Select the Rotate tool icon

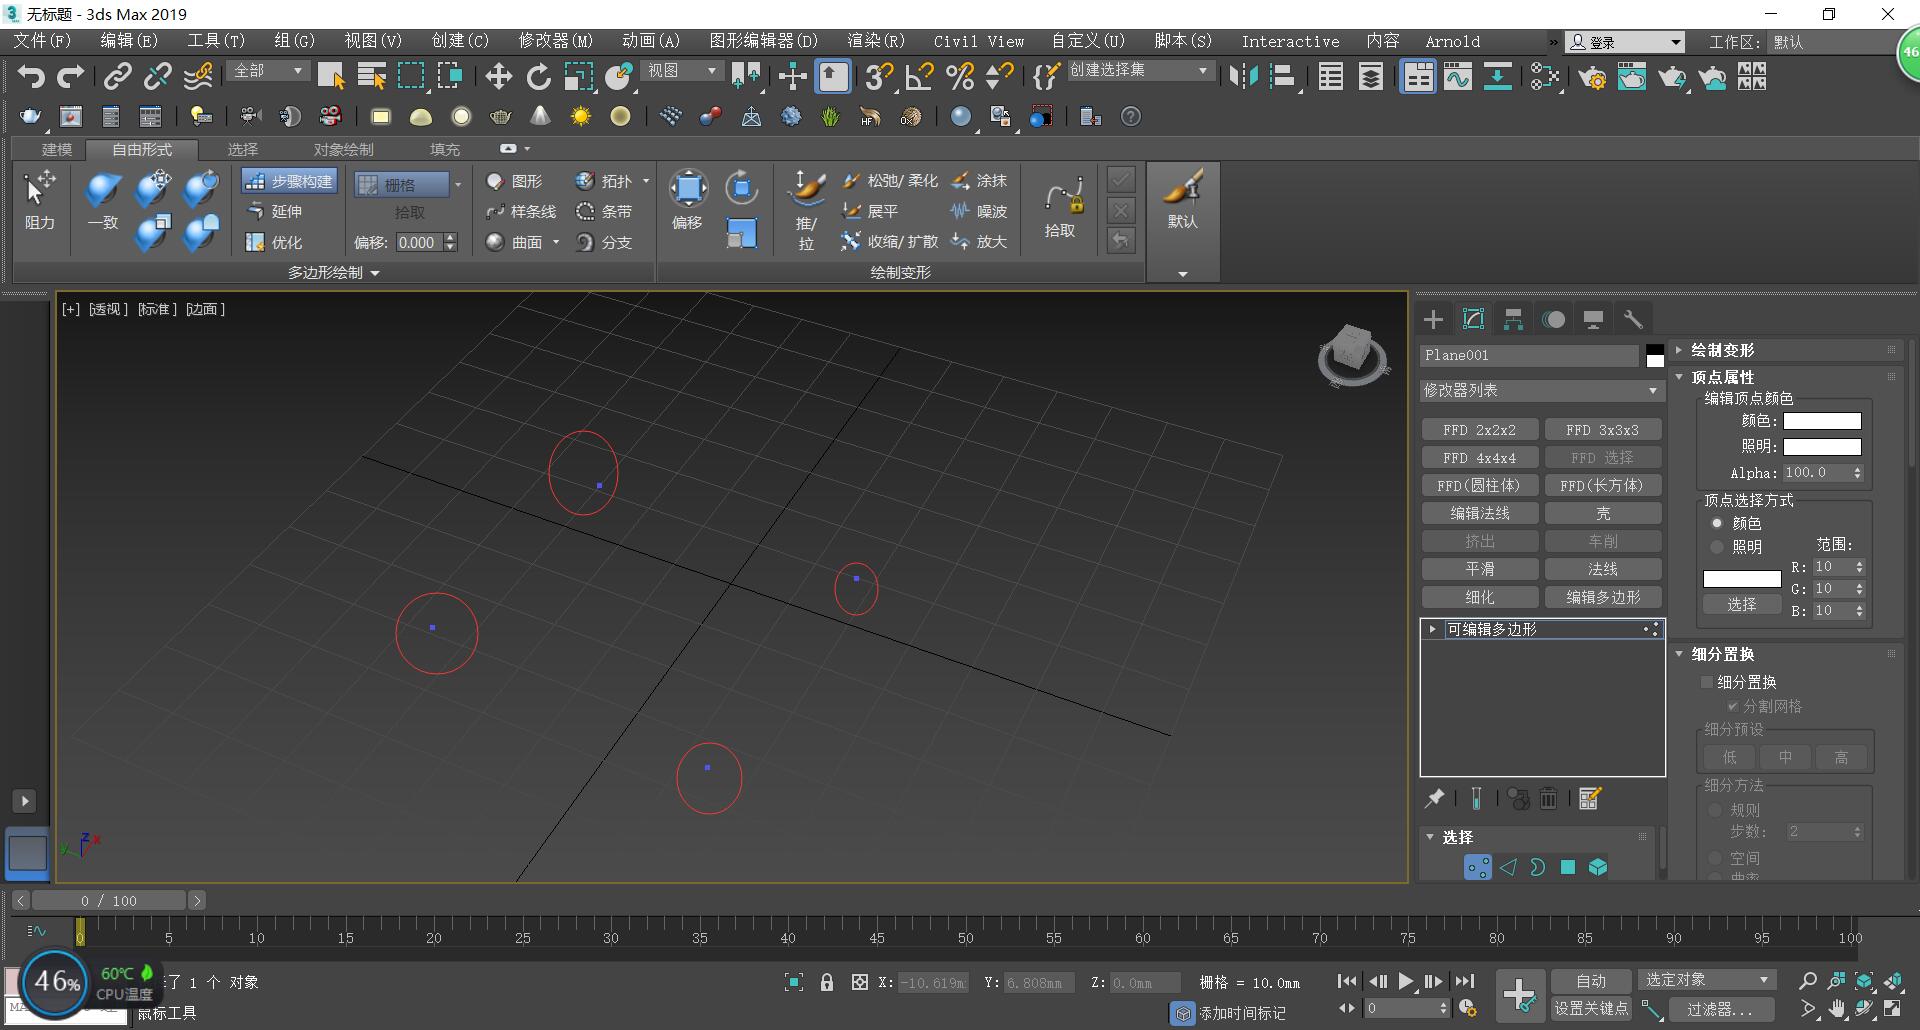click(x=539, y=77)
